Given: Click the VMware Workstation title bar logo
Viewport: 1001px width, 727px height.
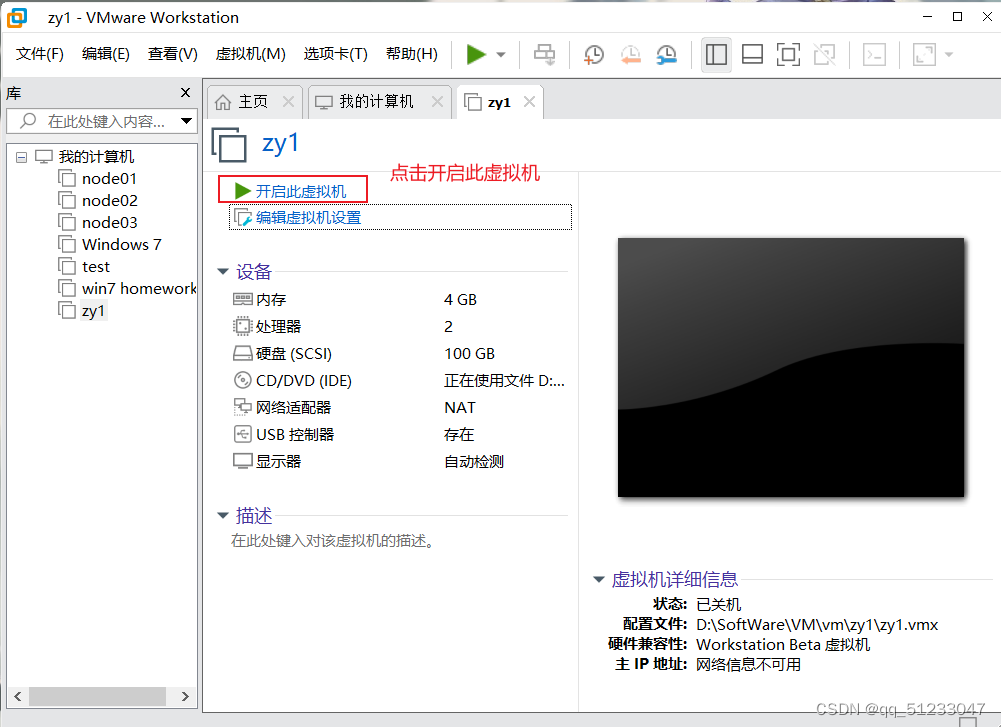Looking at the screenshot, I should tap(17, 17).
